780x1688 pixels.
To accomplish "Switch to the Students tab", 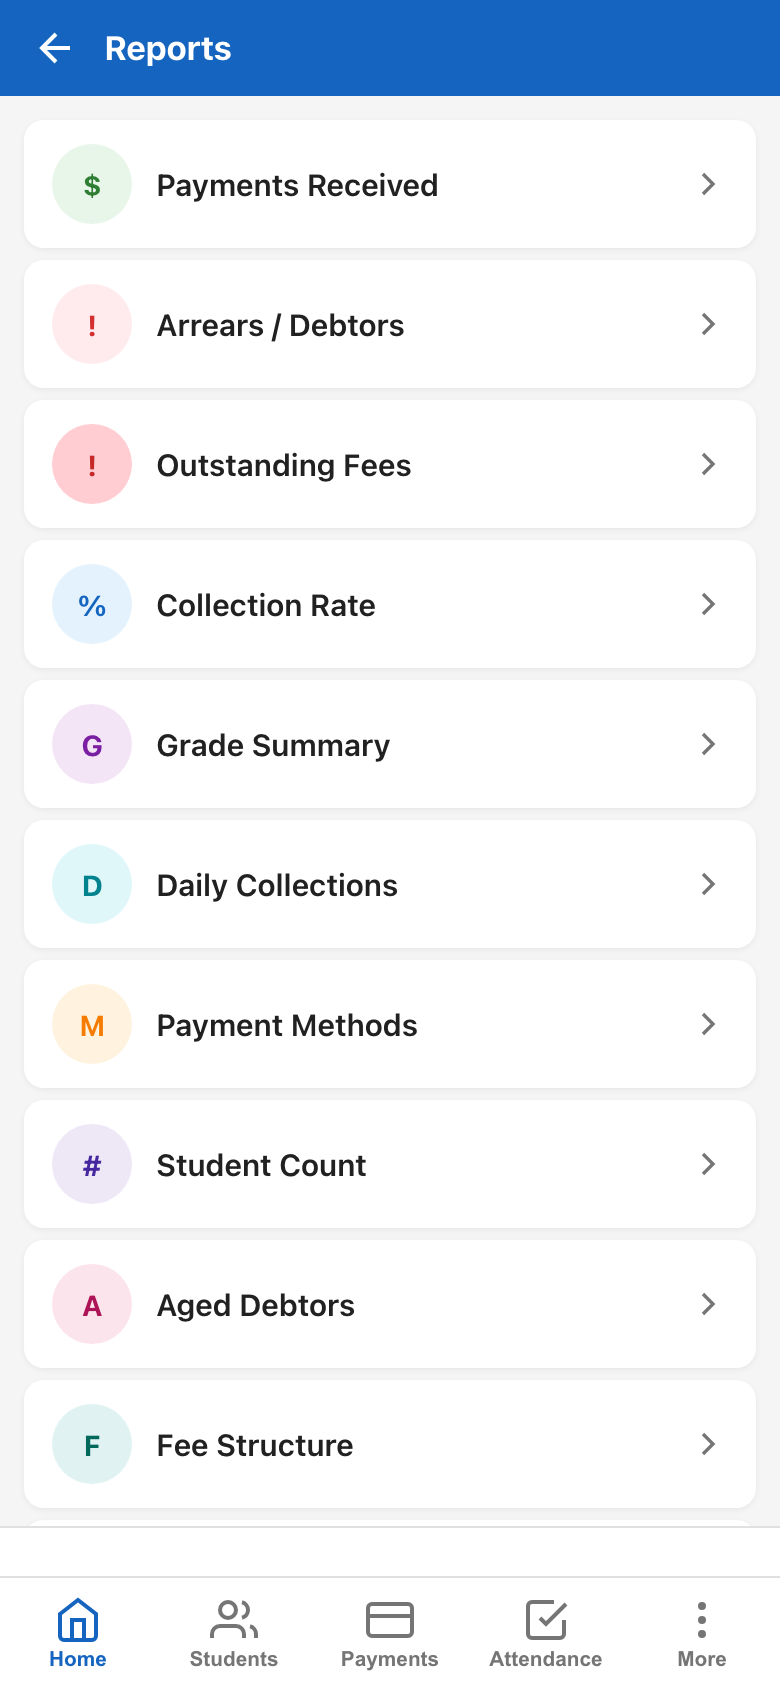I will click(234, 1634).
